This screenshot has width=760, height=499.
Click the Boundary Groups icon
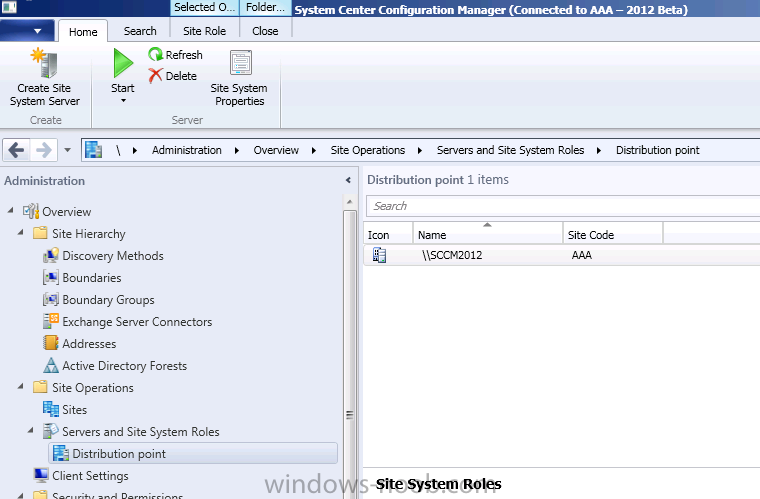[50, 299]
